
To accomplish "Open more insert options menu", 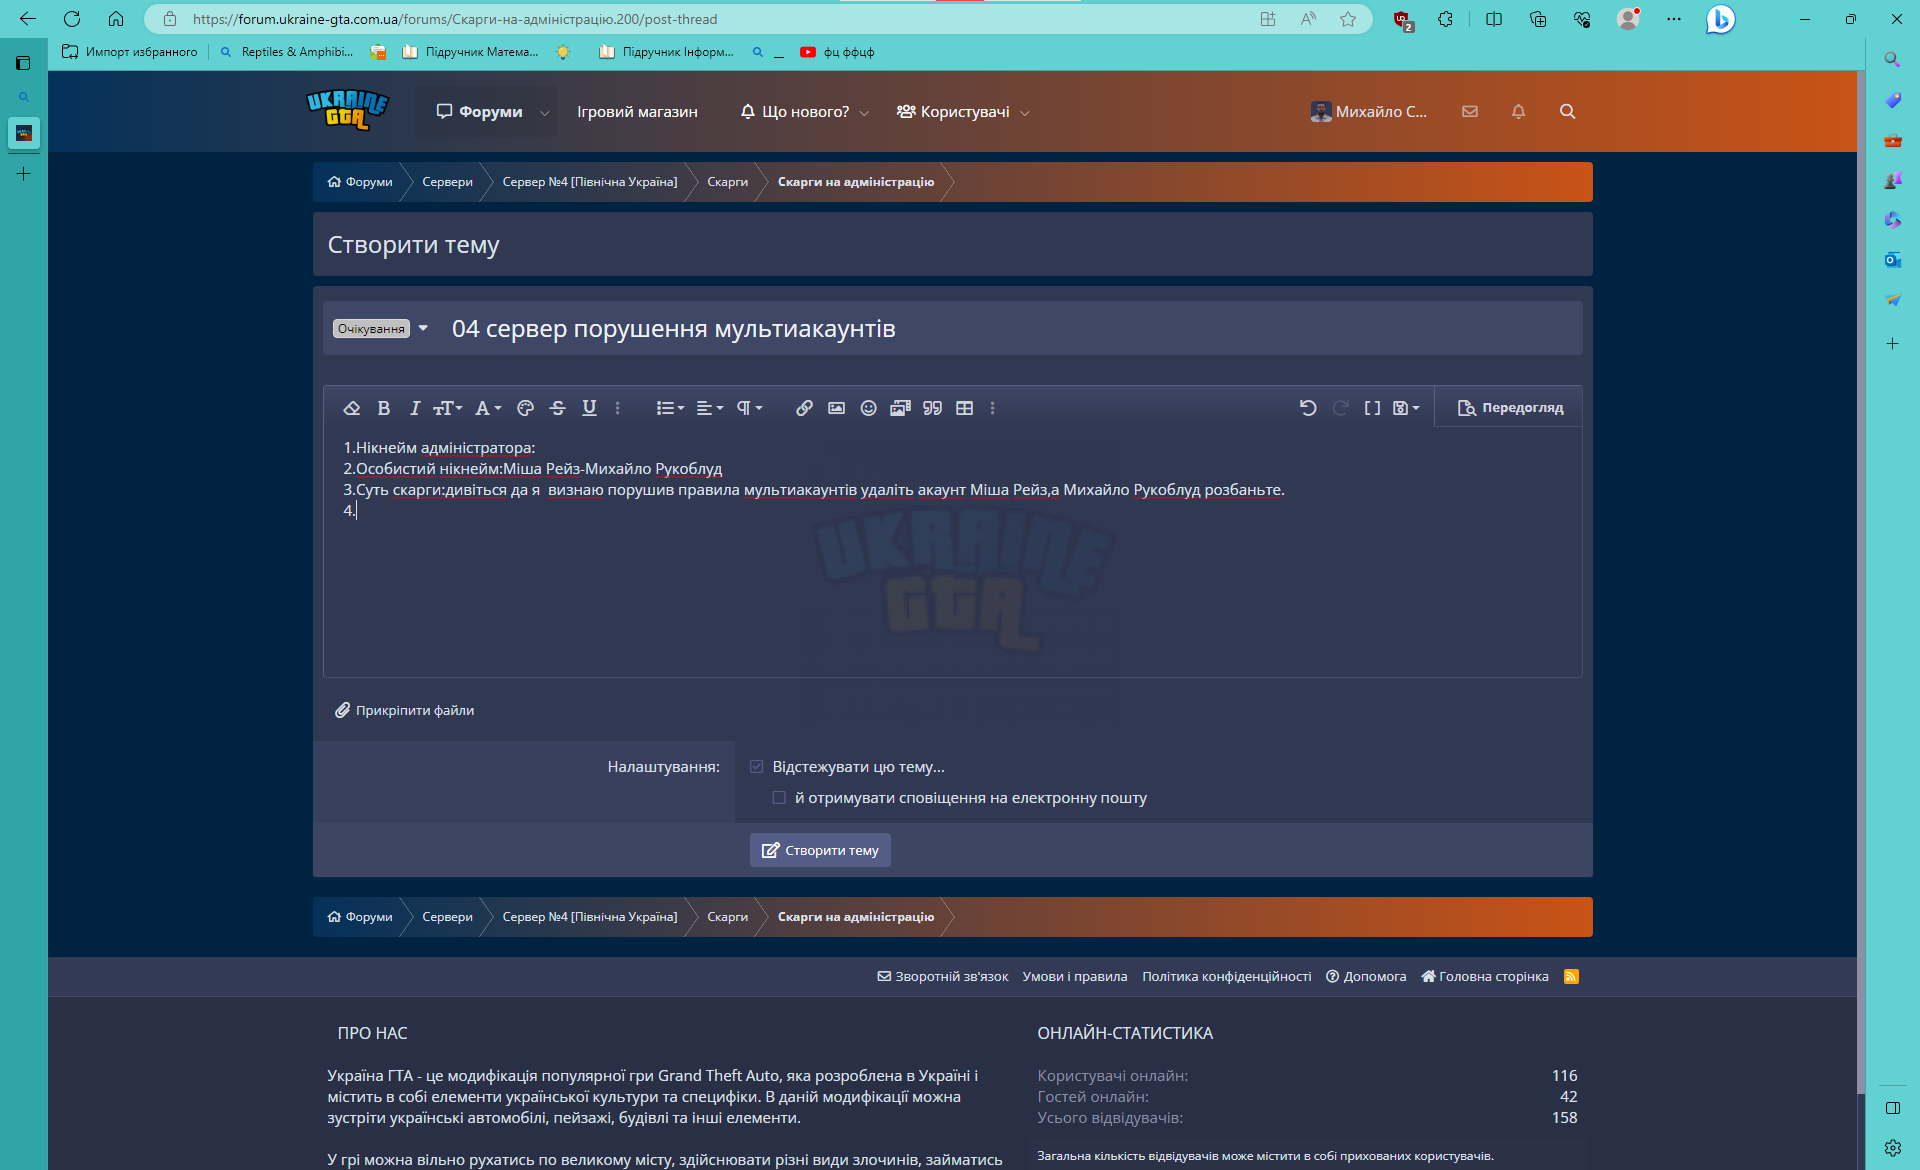I will (992, 408).
